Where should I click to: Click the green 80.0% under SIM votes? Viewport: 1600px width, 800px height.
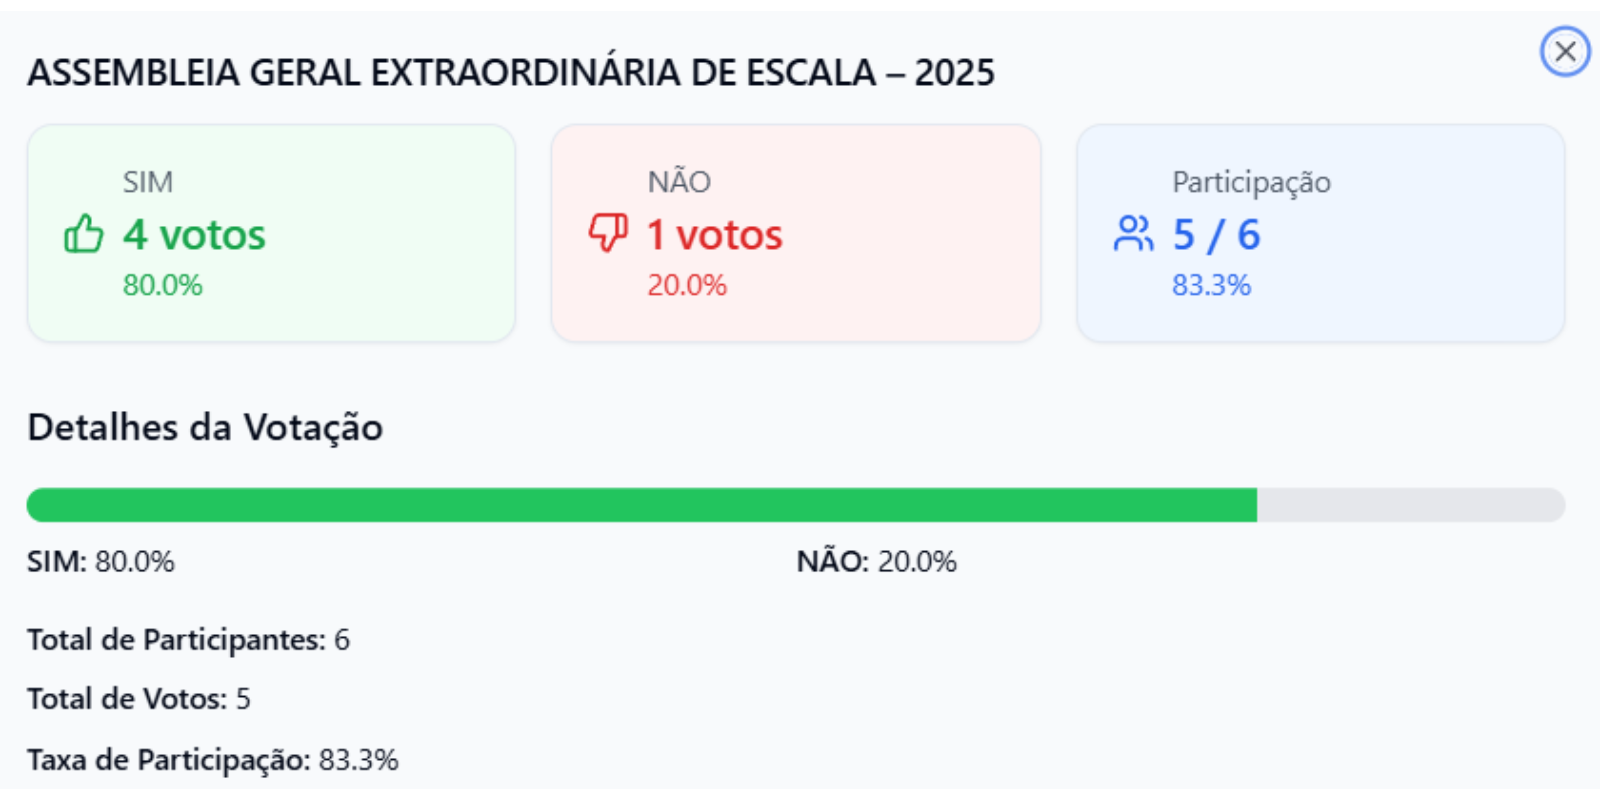[x=162, y=285]
